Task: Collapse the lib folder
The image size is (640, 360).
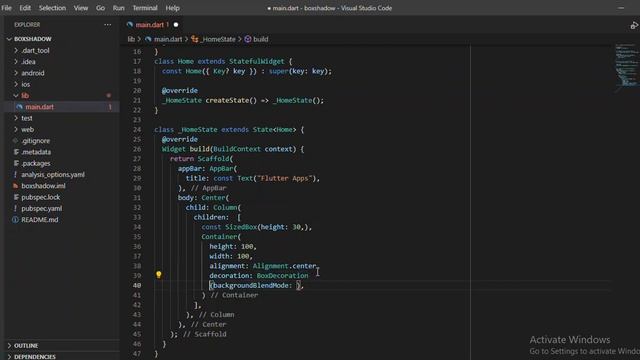Action: pos(25,96)
